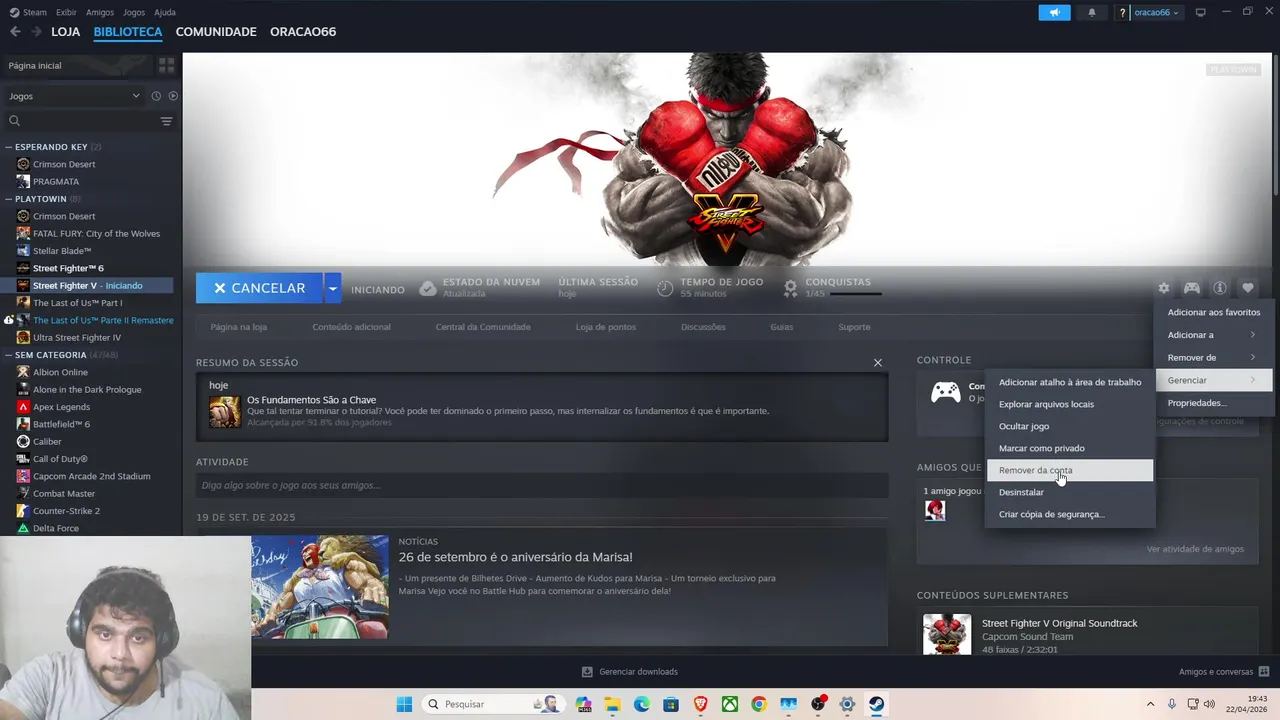Switch library to grid view icon

click(166, 65)
